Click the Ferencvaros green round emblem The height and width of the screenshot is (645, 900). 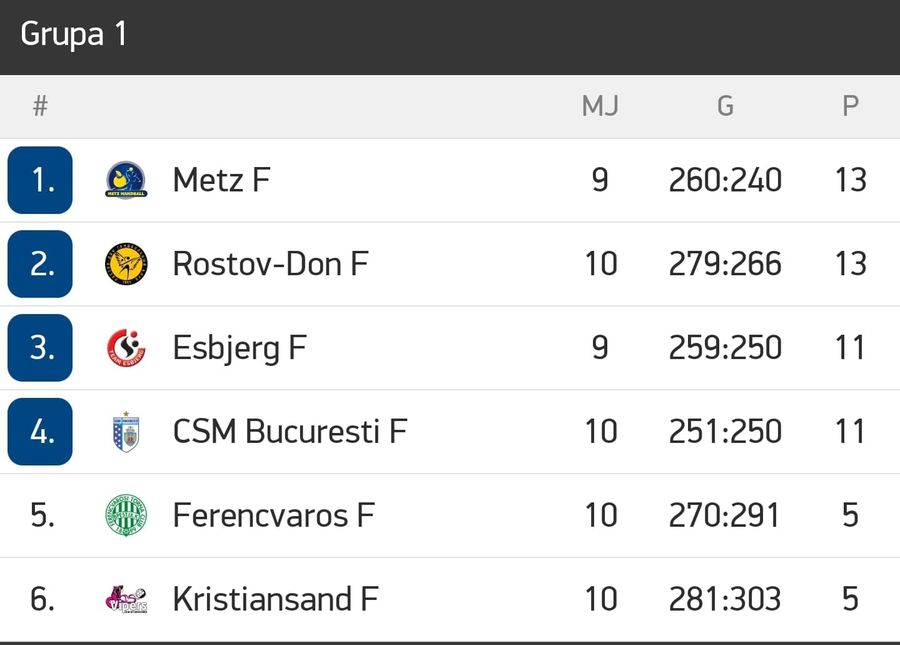[126, 515]
